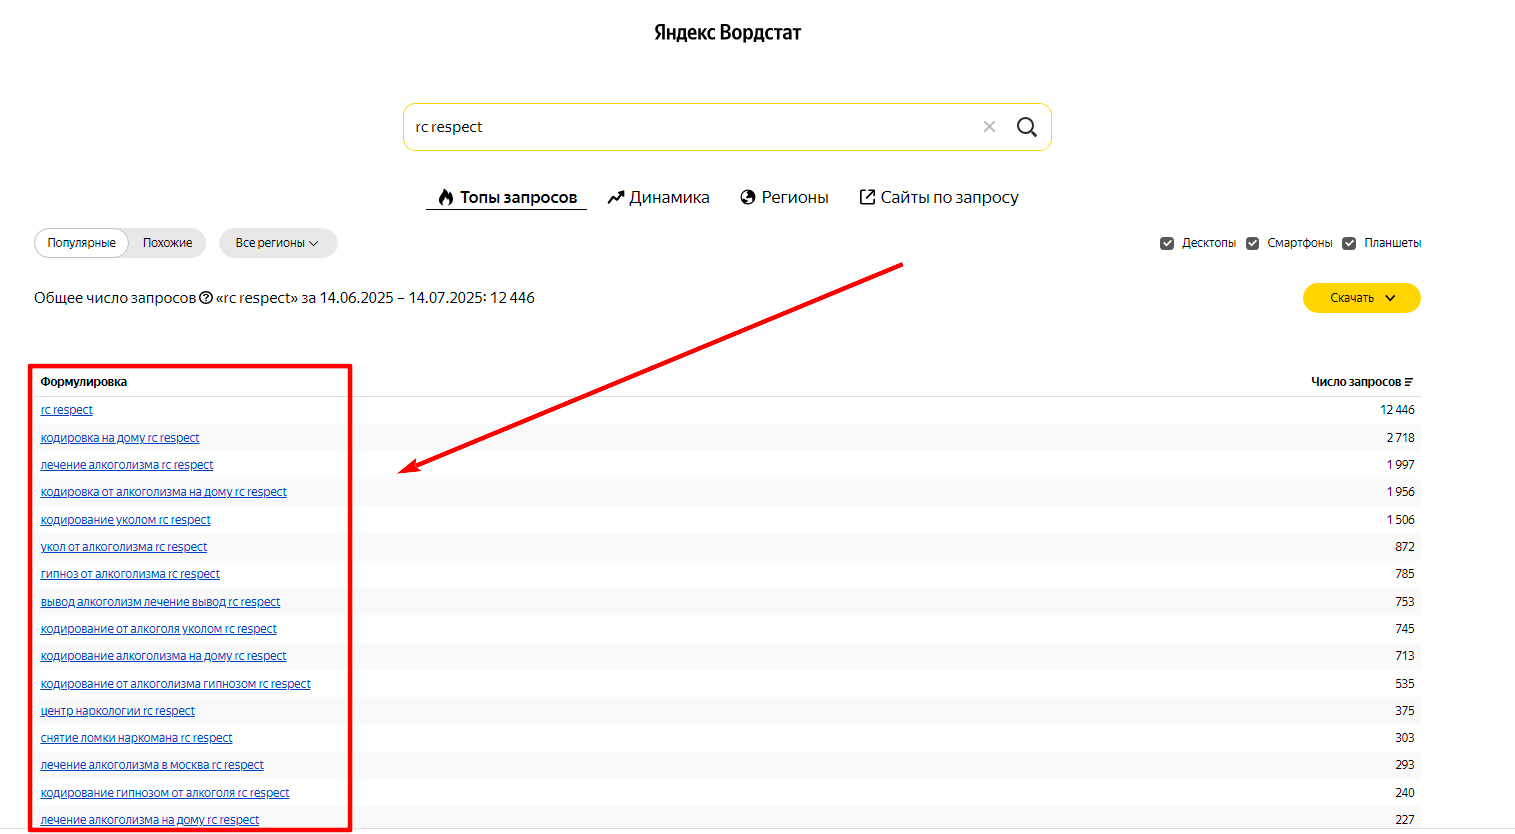Open the центр наркологии rc respect link
This screenshot has width=1515, height=834.
pyautogui.click(x=118, y=711)
